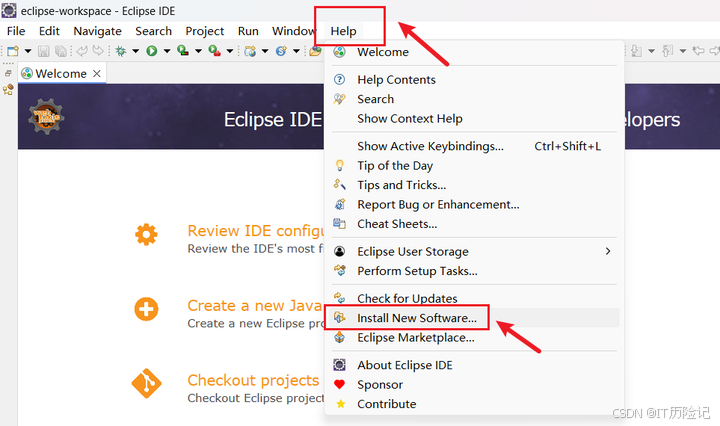Choose Tips and Tricks entry
This screenshot has height=426, width=720.
(x=474, y=185)
